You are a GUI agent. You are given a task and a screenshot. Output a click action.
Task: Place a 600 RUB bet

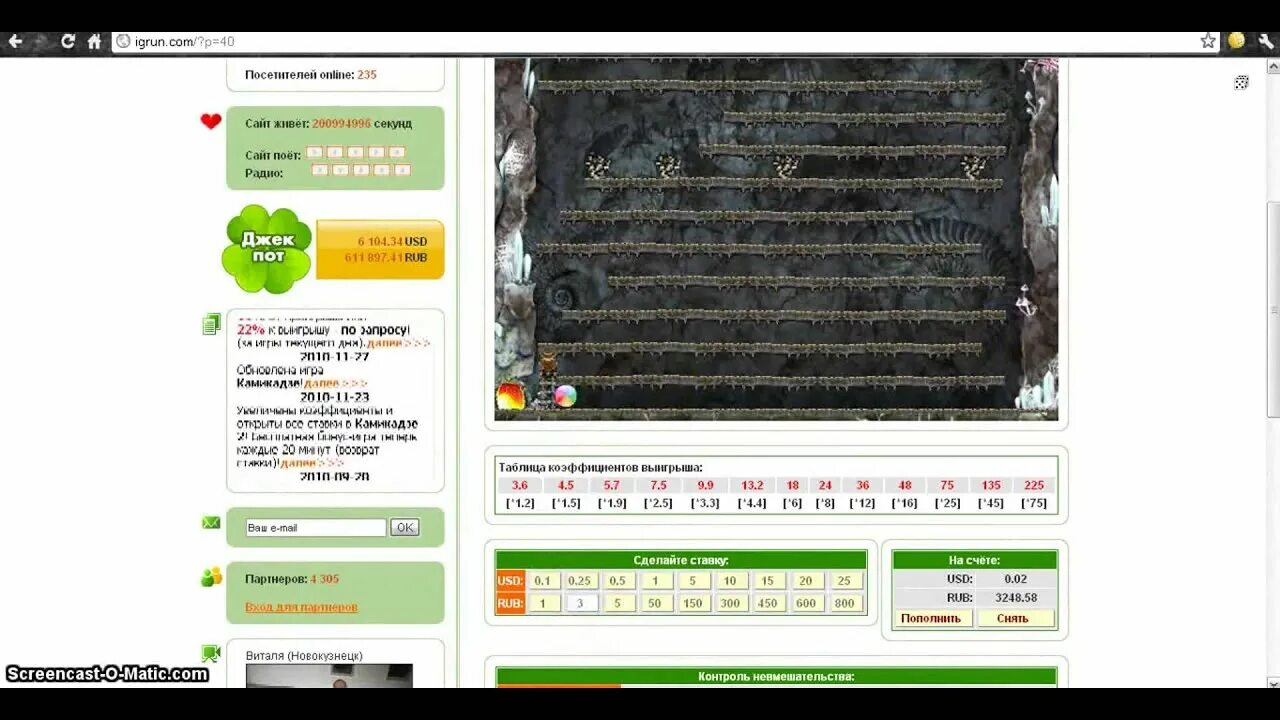(806, 603)
